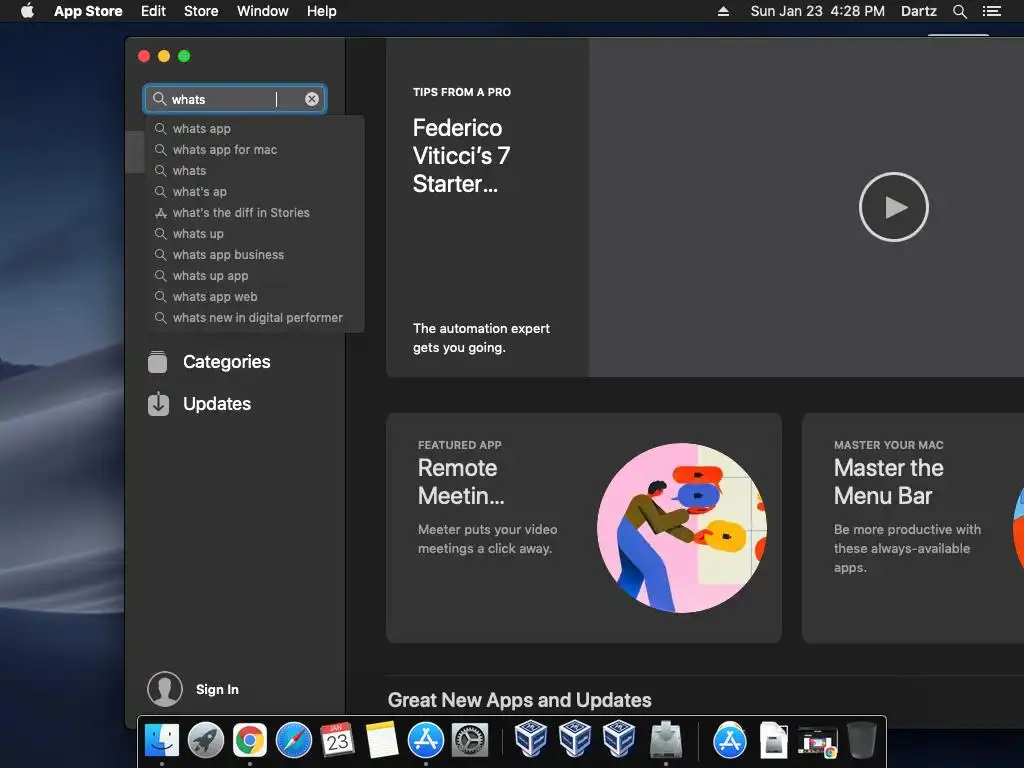1024x768 pixels.
Task: Open the Trash in the Dock
Action: point(861,741)
